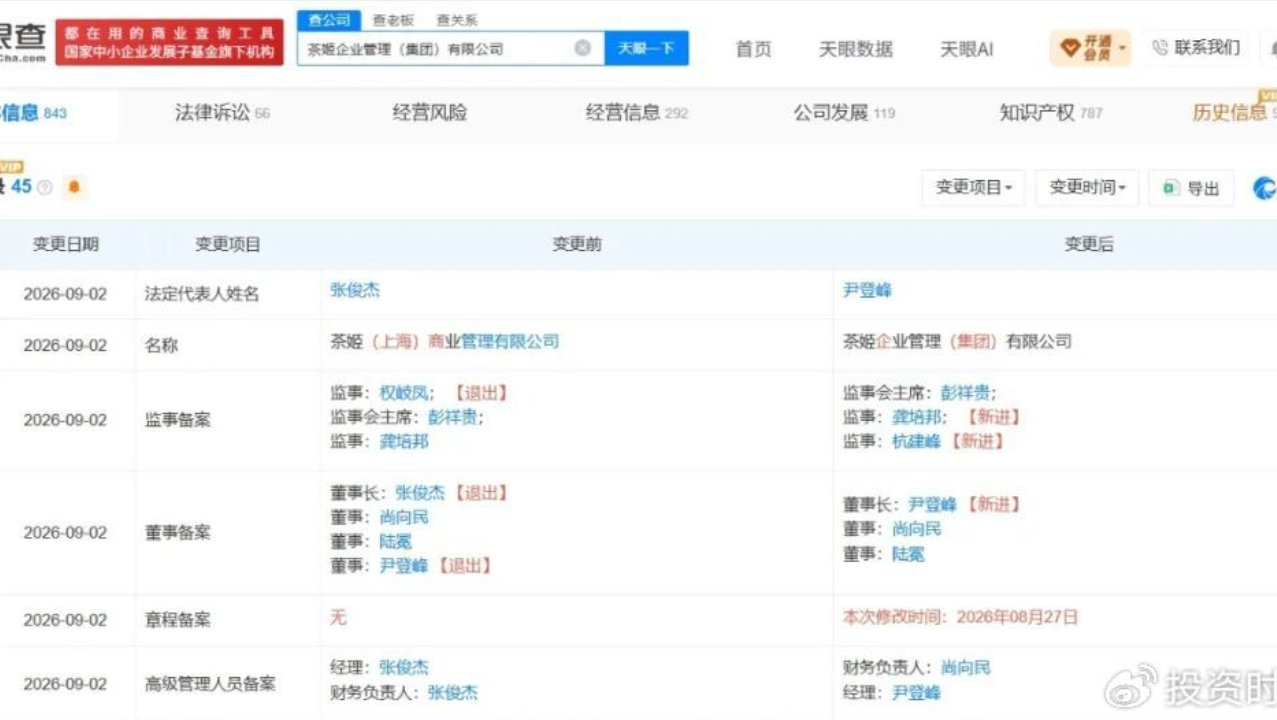1277x720 pixels.
Task: Click the 本次修改时间 2026年08月27日 text
Action: click(x=960, y=617)
